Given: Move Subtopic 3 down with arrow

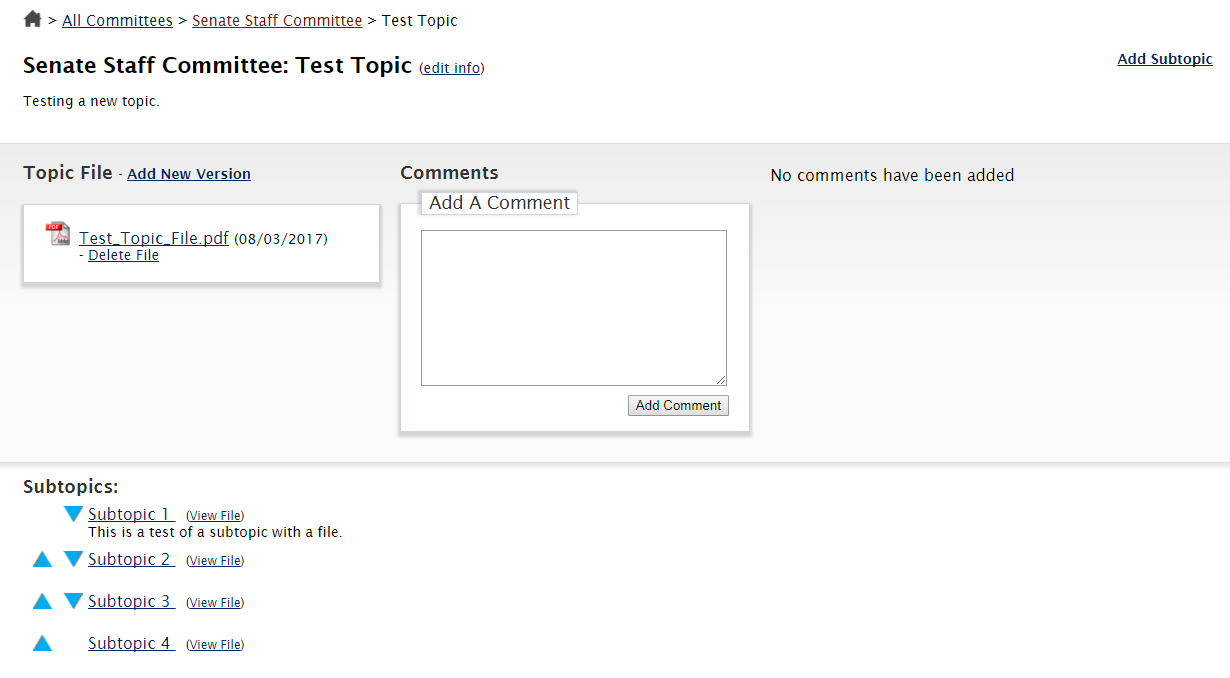Looking at the screenshot, I should pos(73,601).
